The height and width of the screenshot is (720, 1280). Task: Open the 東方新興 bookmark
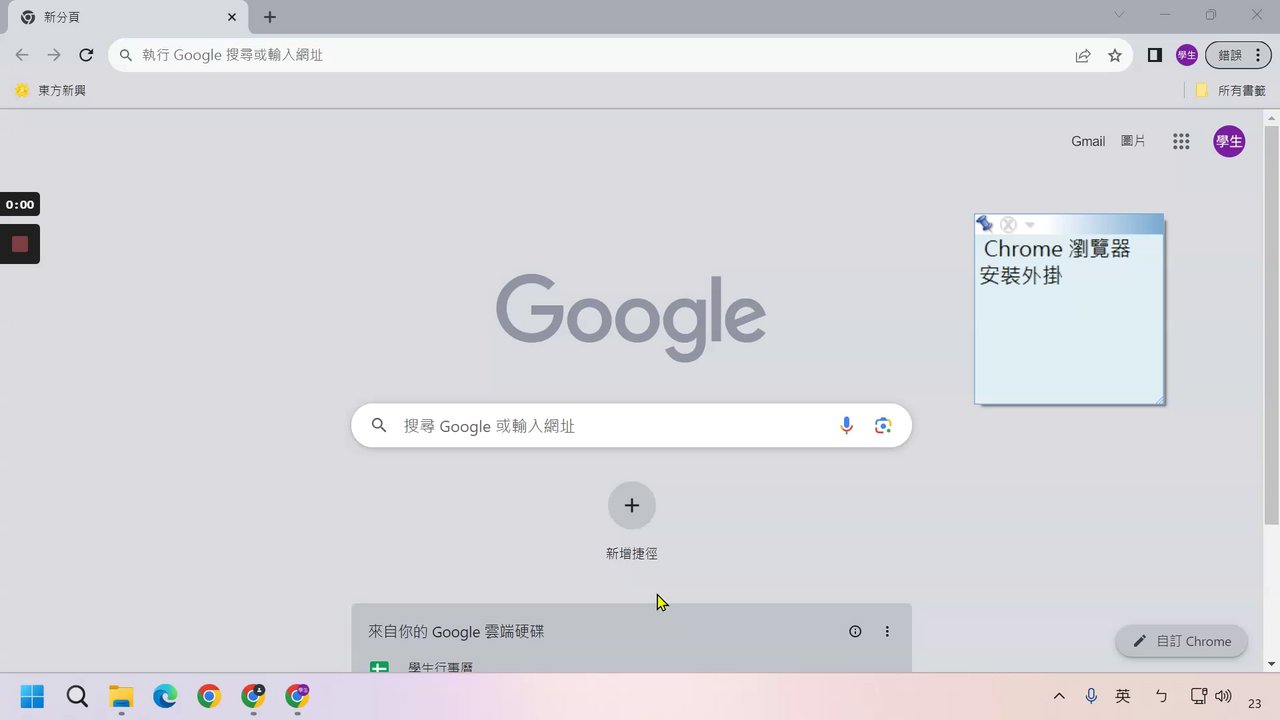pos(50,90)
